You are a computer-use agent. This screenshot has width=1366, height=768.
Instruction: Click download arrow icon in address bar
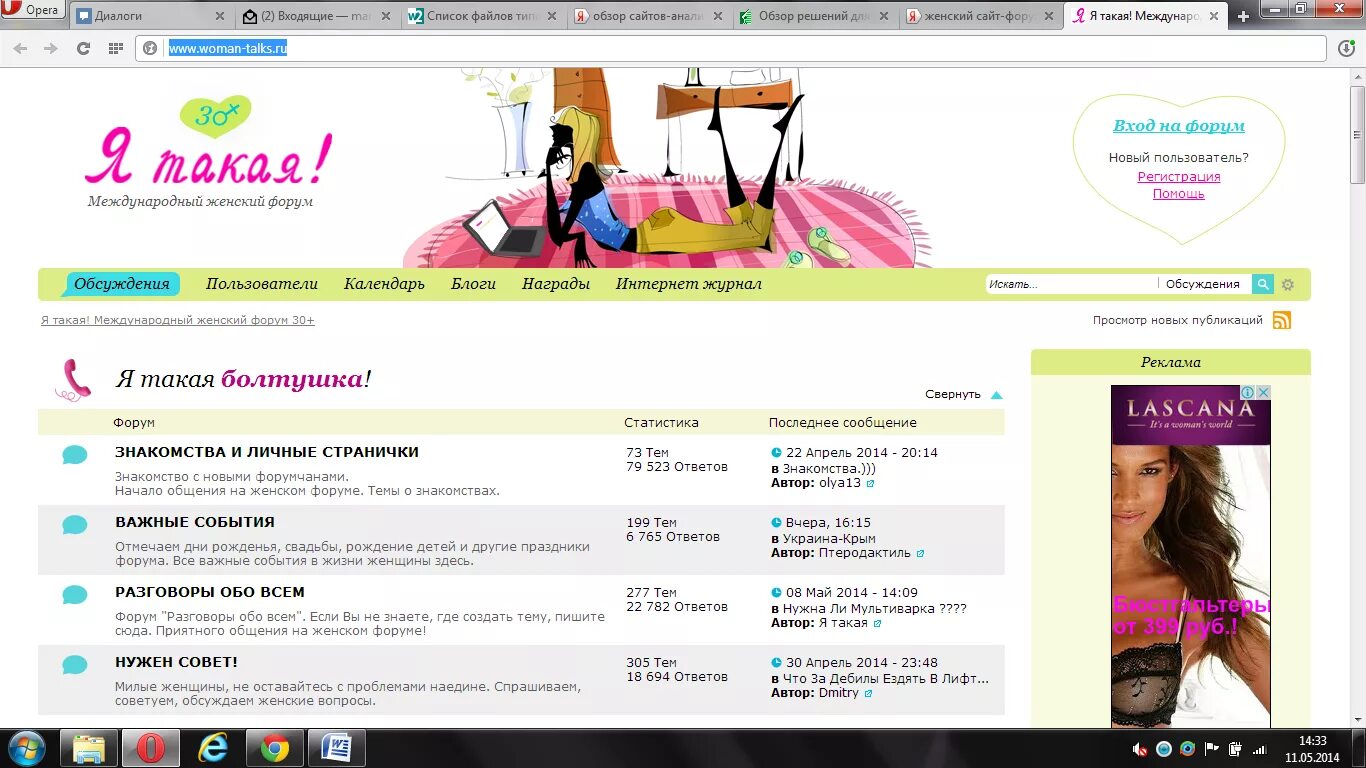coord(1346,48)
